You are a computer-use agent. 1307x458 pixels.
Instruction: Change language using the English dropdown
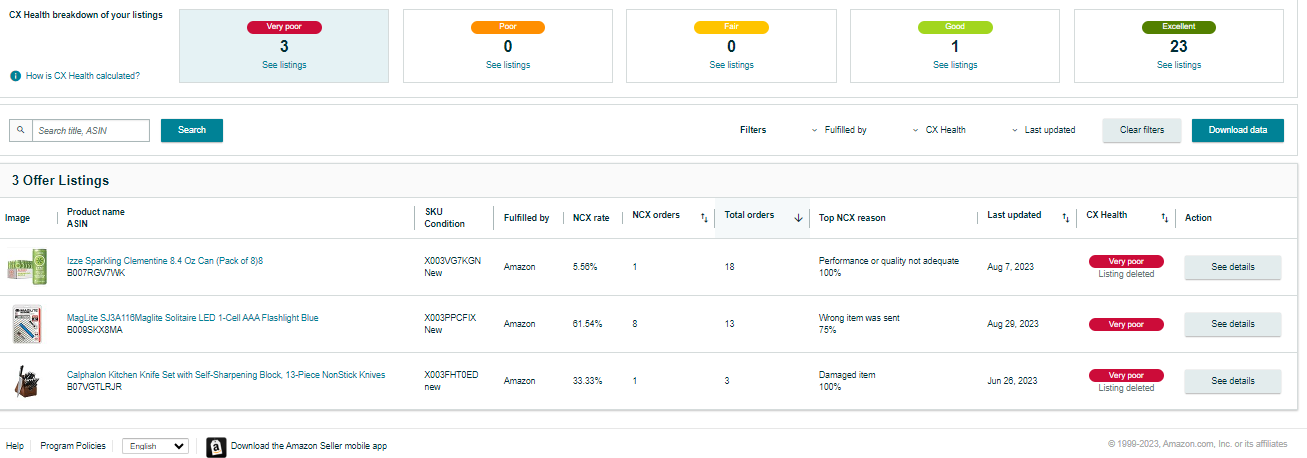pyautogui.click(x=155, y=446)
